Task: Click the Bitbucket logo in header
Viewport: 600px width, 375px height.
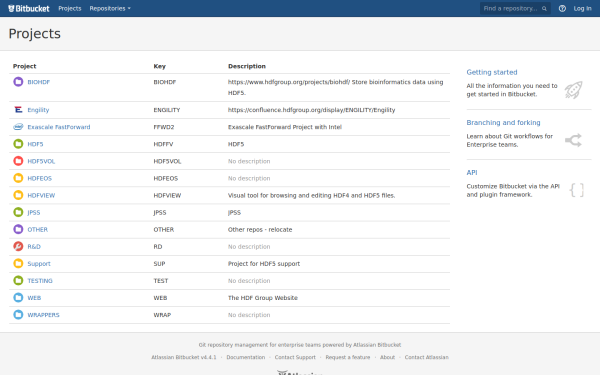Action: (29, 8)
